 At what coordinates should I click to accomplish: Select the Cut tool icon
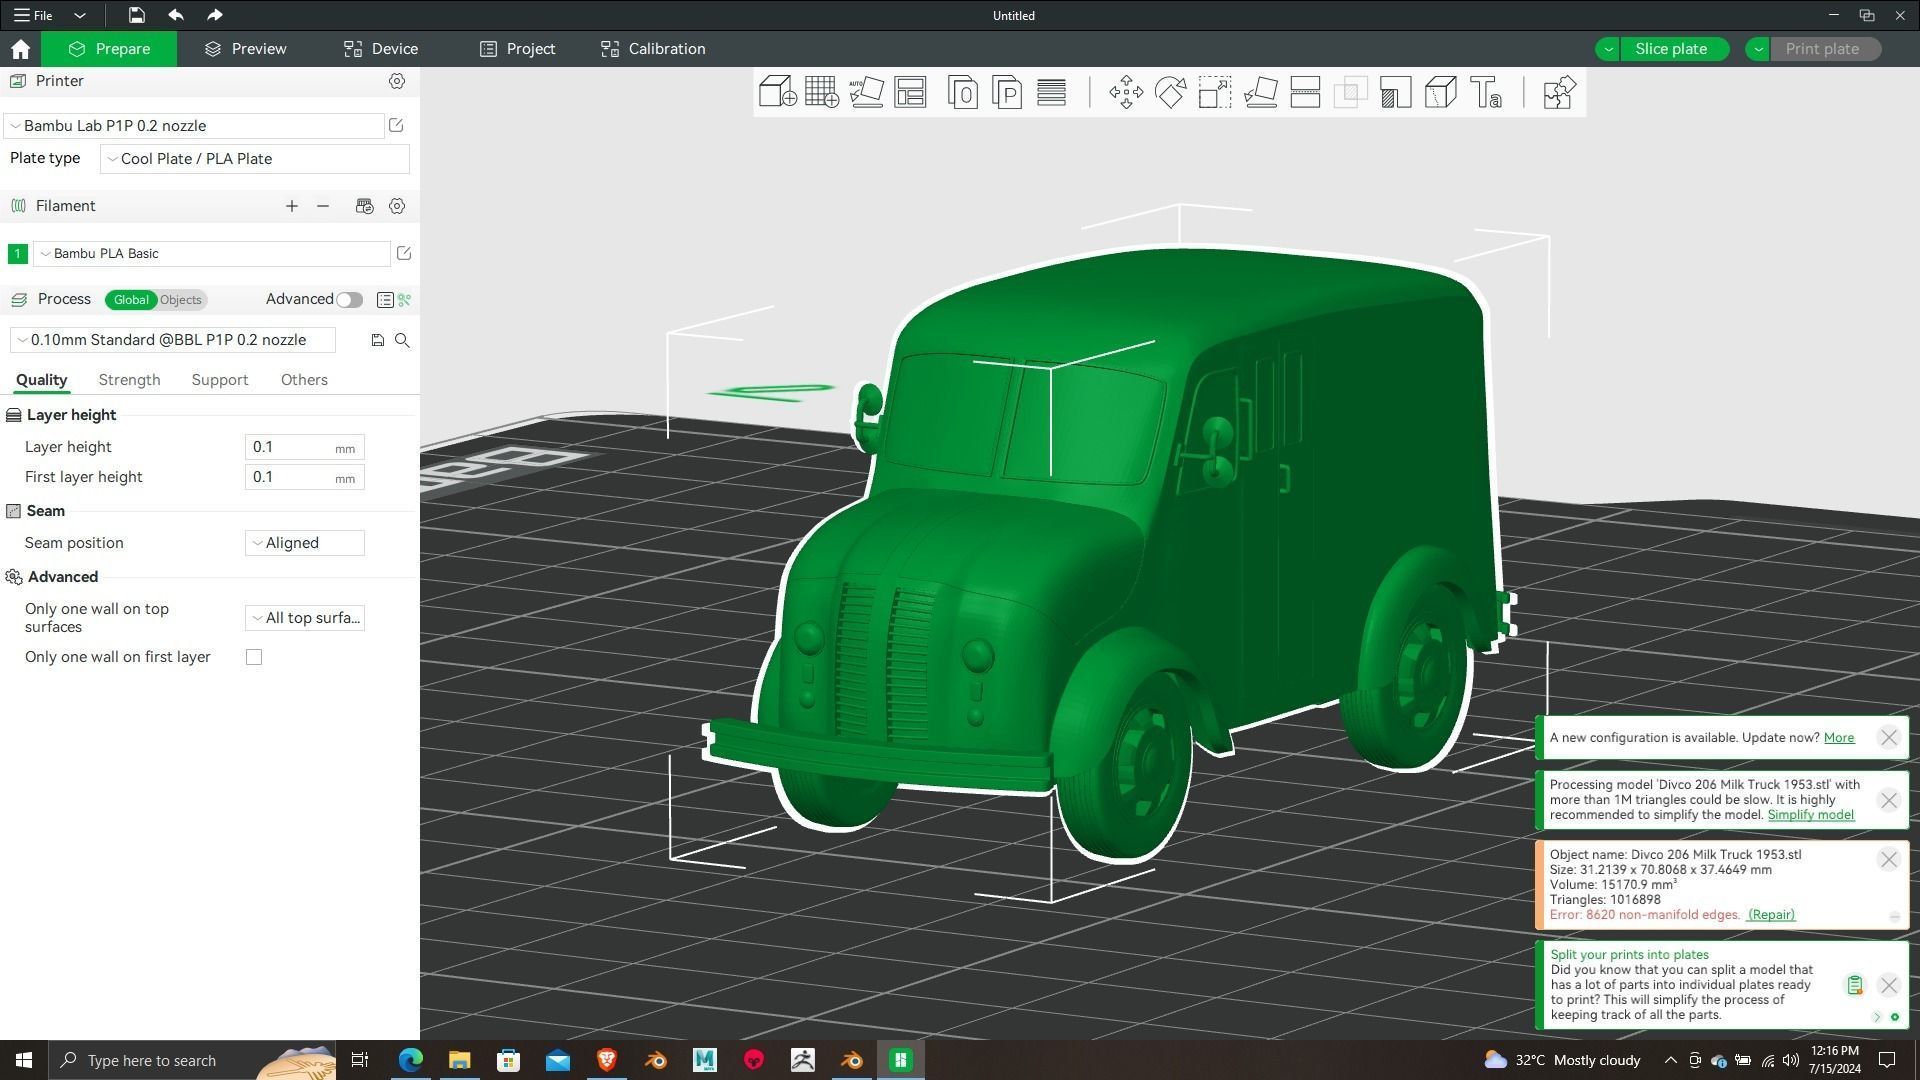(1305, 92)
